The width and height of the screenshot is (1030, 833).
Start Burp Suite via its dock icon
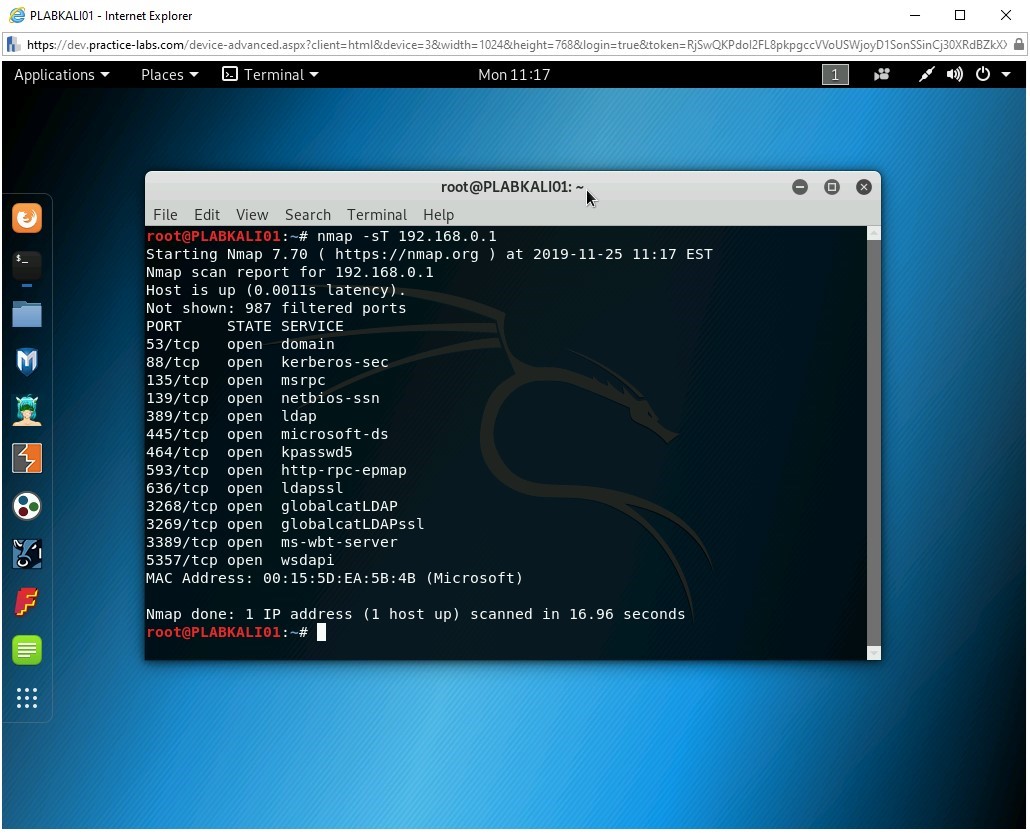27,457
